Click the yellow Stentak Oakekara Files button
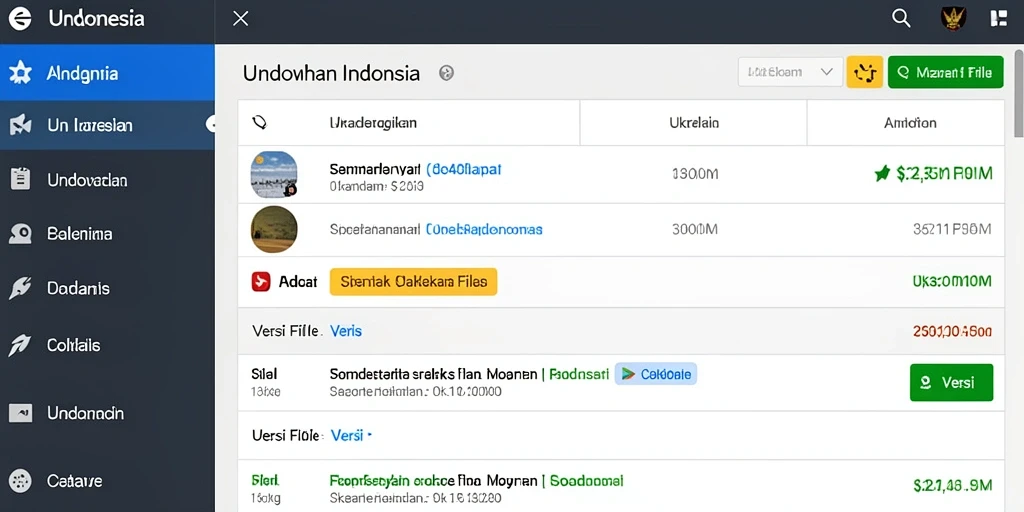The image size is (1024, 512). [x=413, y=281]
